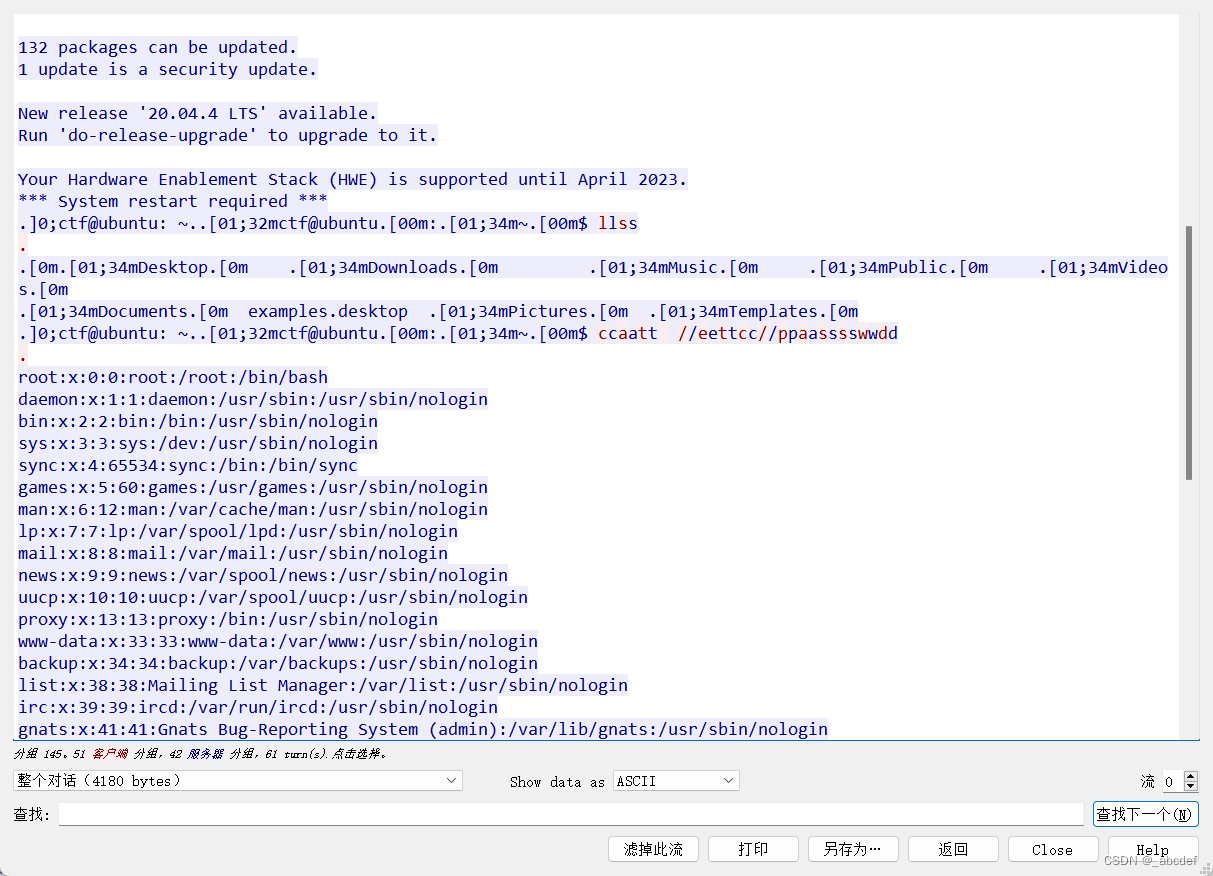Click the *** System restart required *** line
The width and height of the screenshot is (1213, 876).
point(173,201)
